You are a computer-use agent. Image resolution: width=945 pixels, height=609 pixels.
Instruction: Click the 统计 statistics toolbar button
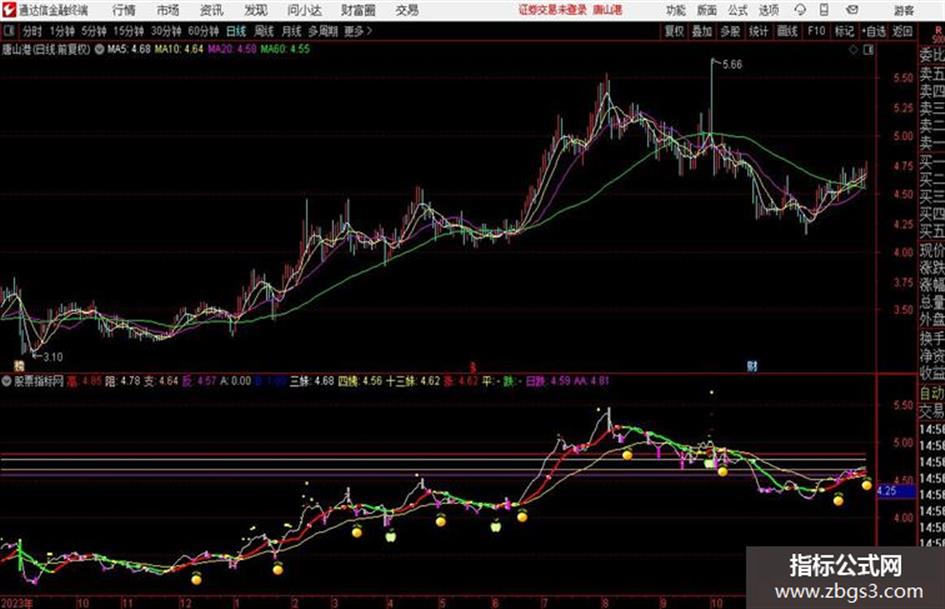pyautogui.click(x=758, y=31)
